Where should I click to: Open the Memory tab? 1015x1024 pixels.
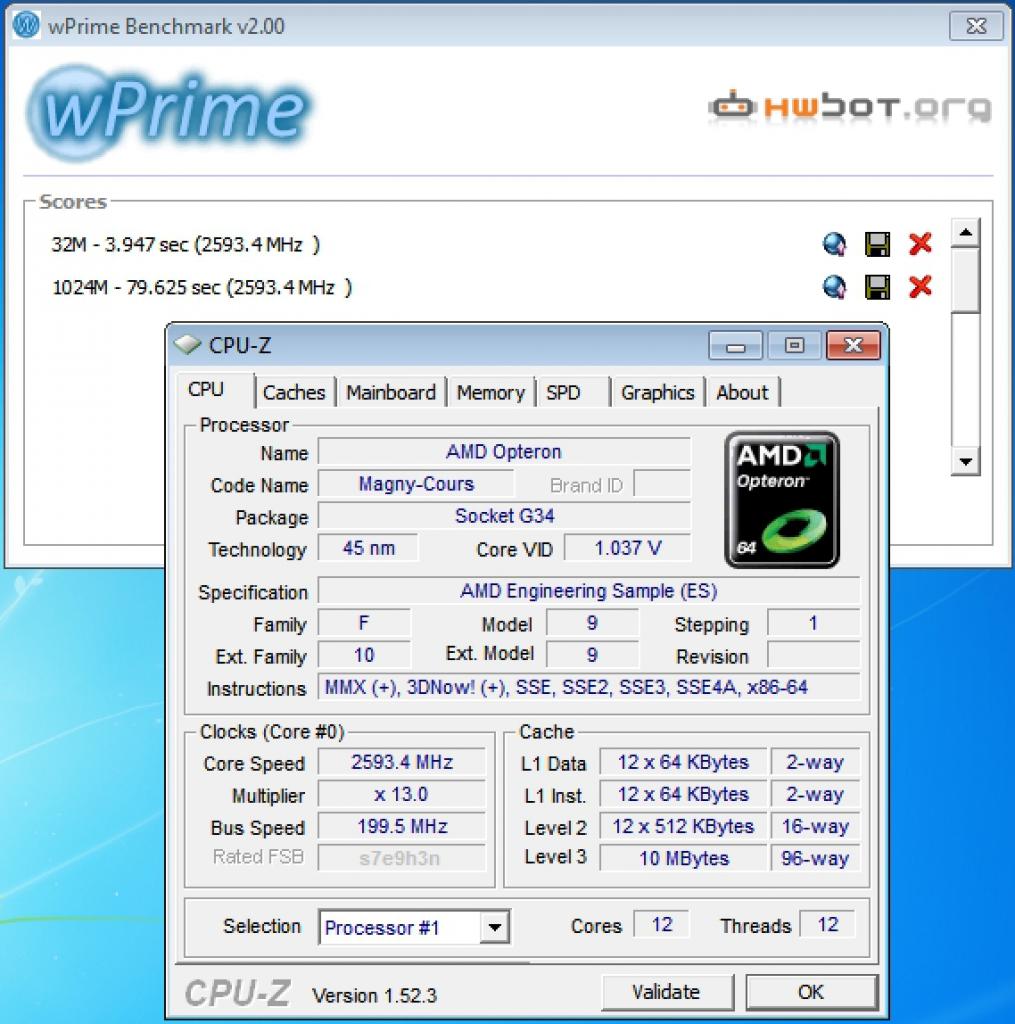[491, 392]
